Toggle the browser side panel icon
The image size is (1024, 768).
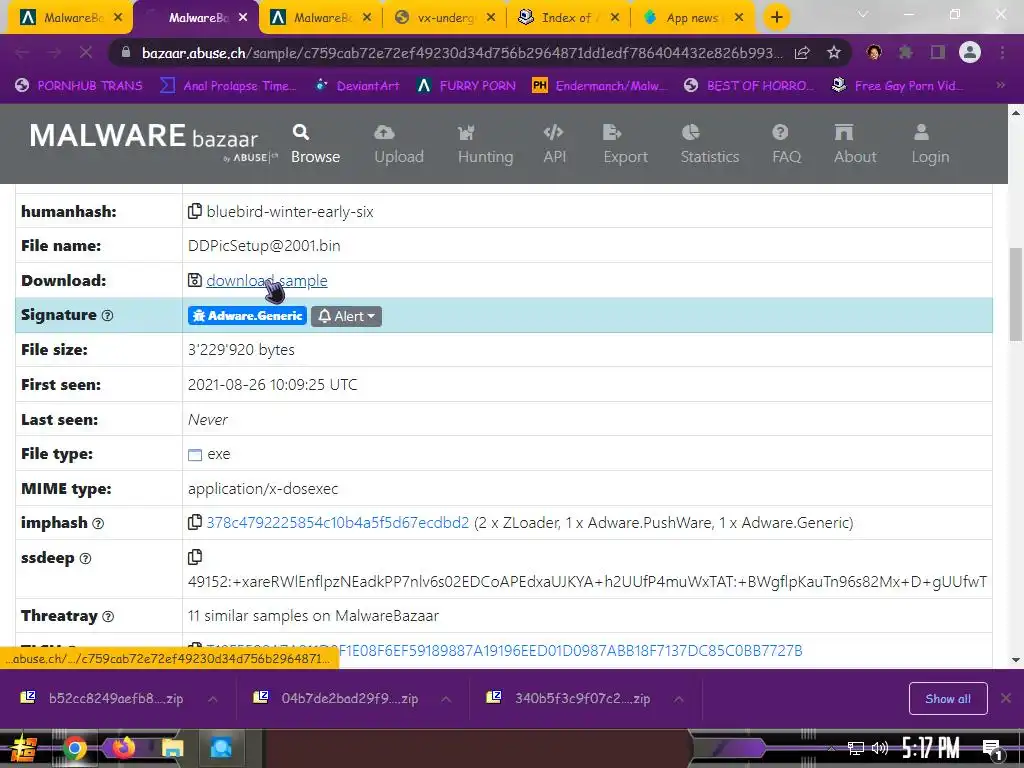937,52
